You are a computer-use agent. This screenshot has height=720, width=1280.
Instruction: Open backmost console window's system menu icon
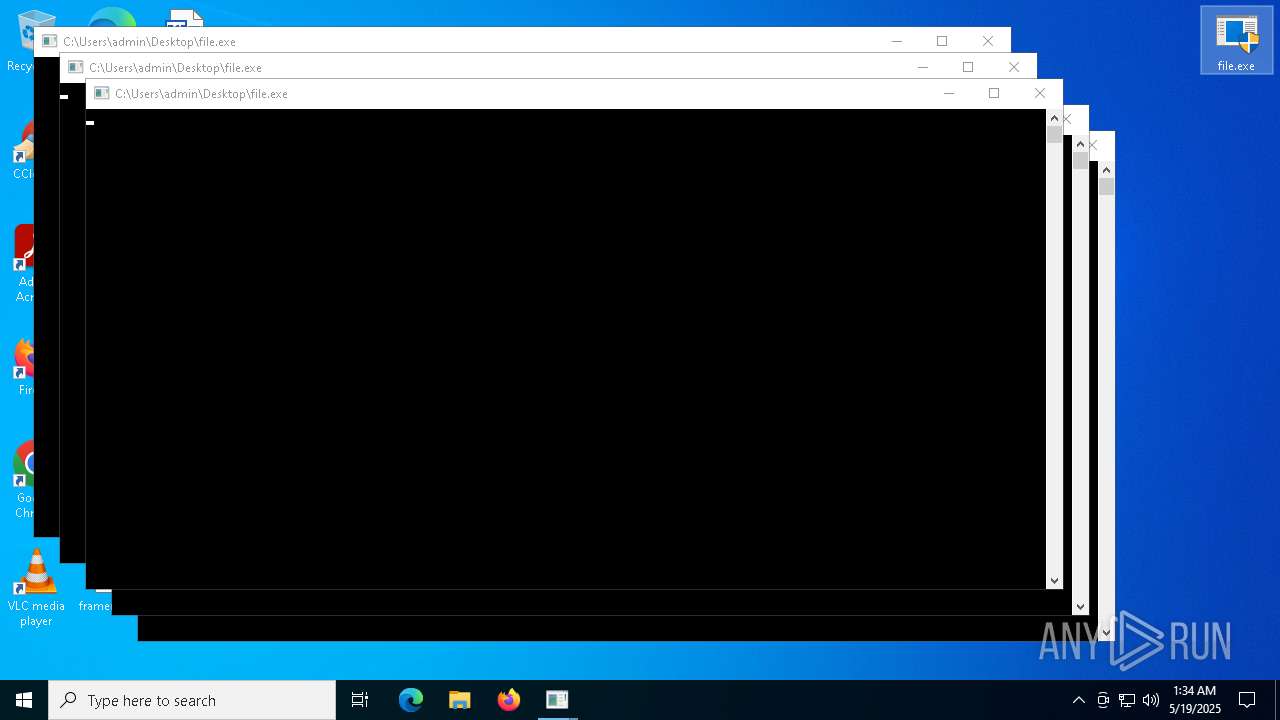(49, 41)
